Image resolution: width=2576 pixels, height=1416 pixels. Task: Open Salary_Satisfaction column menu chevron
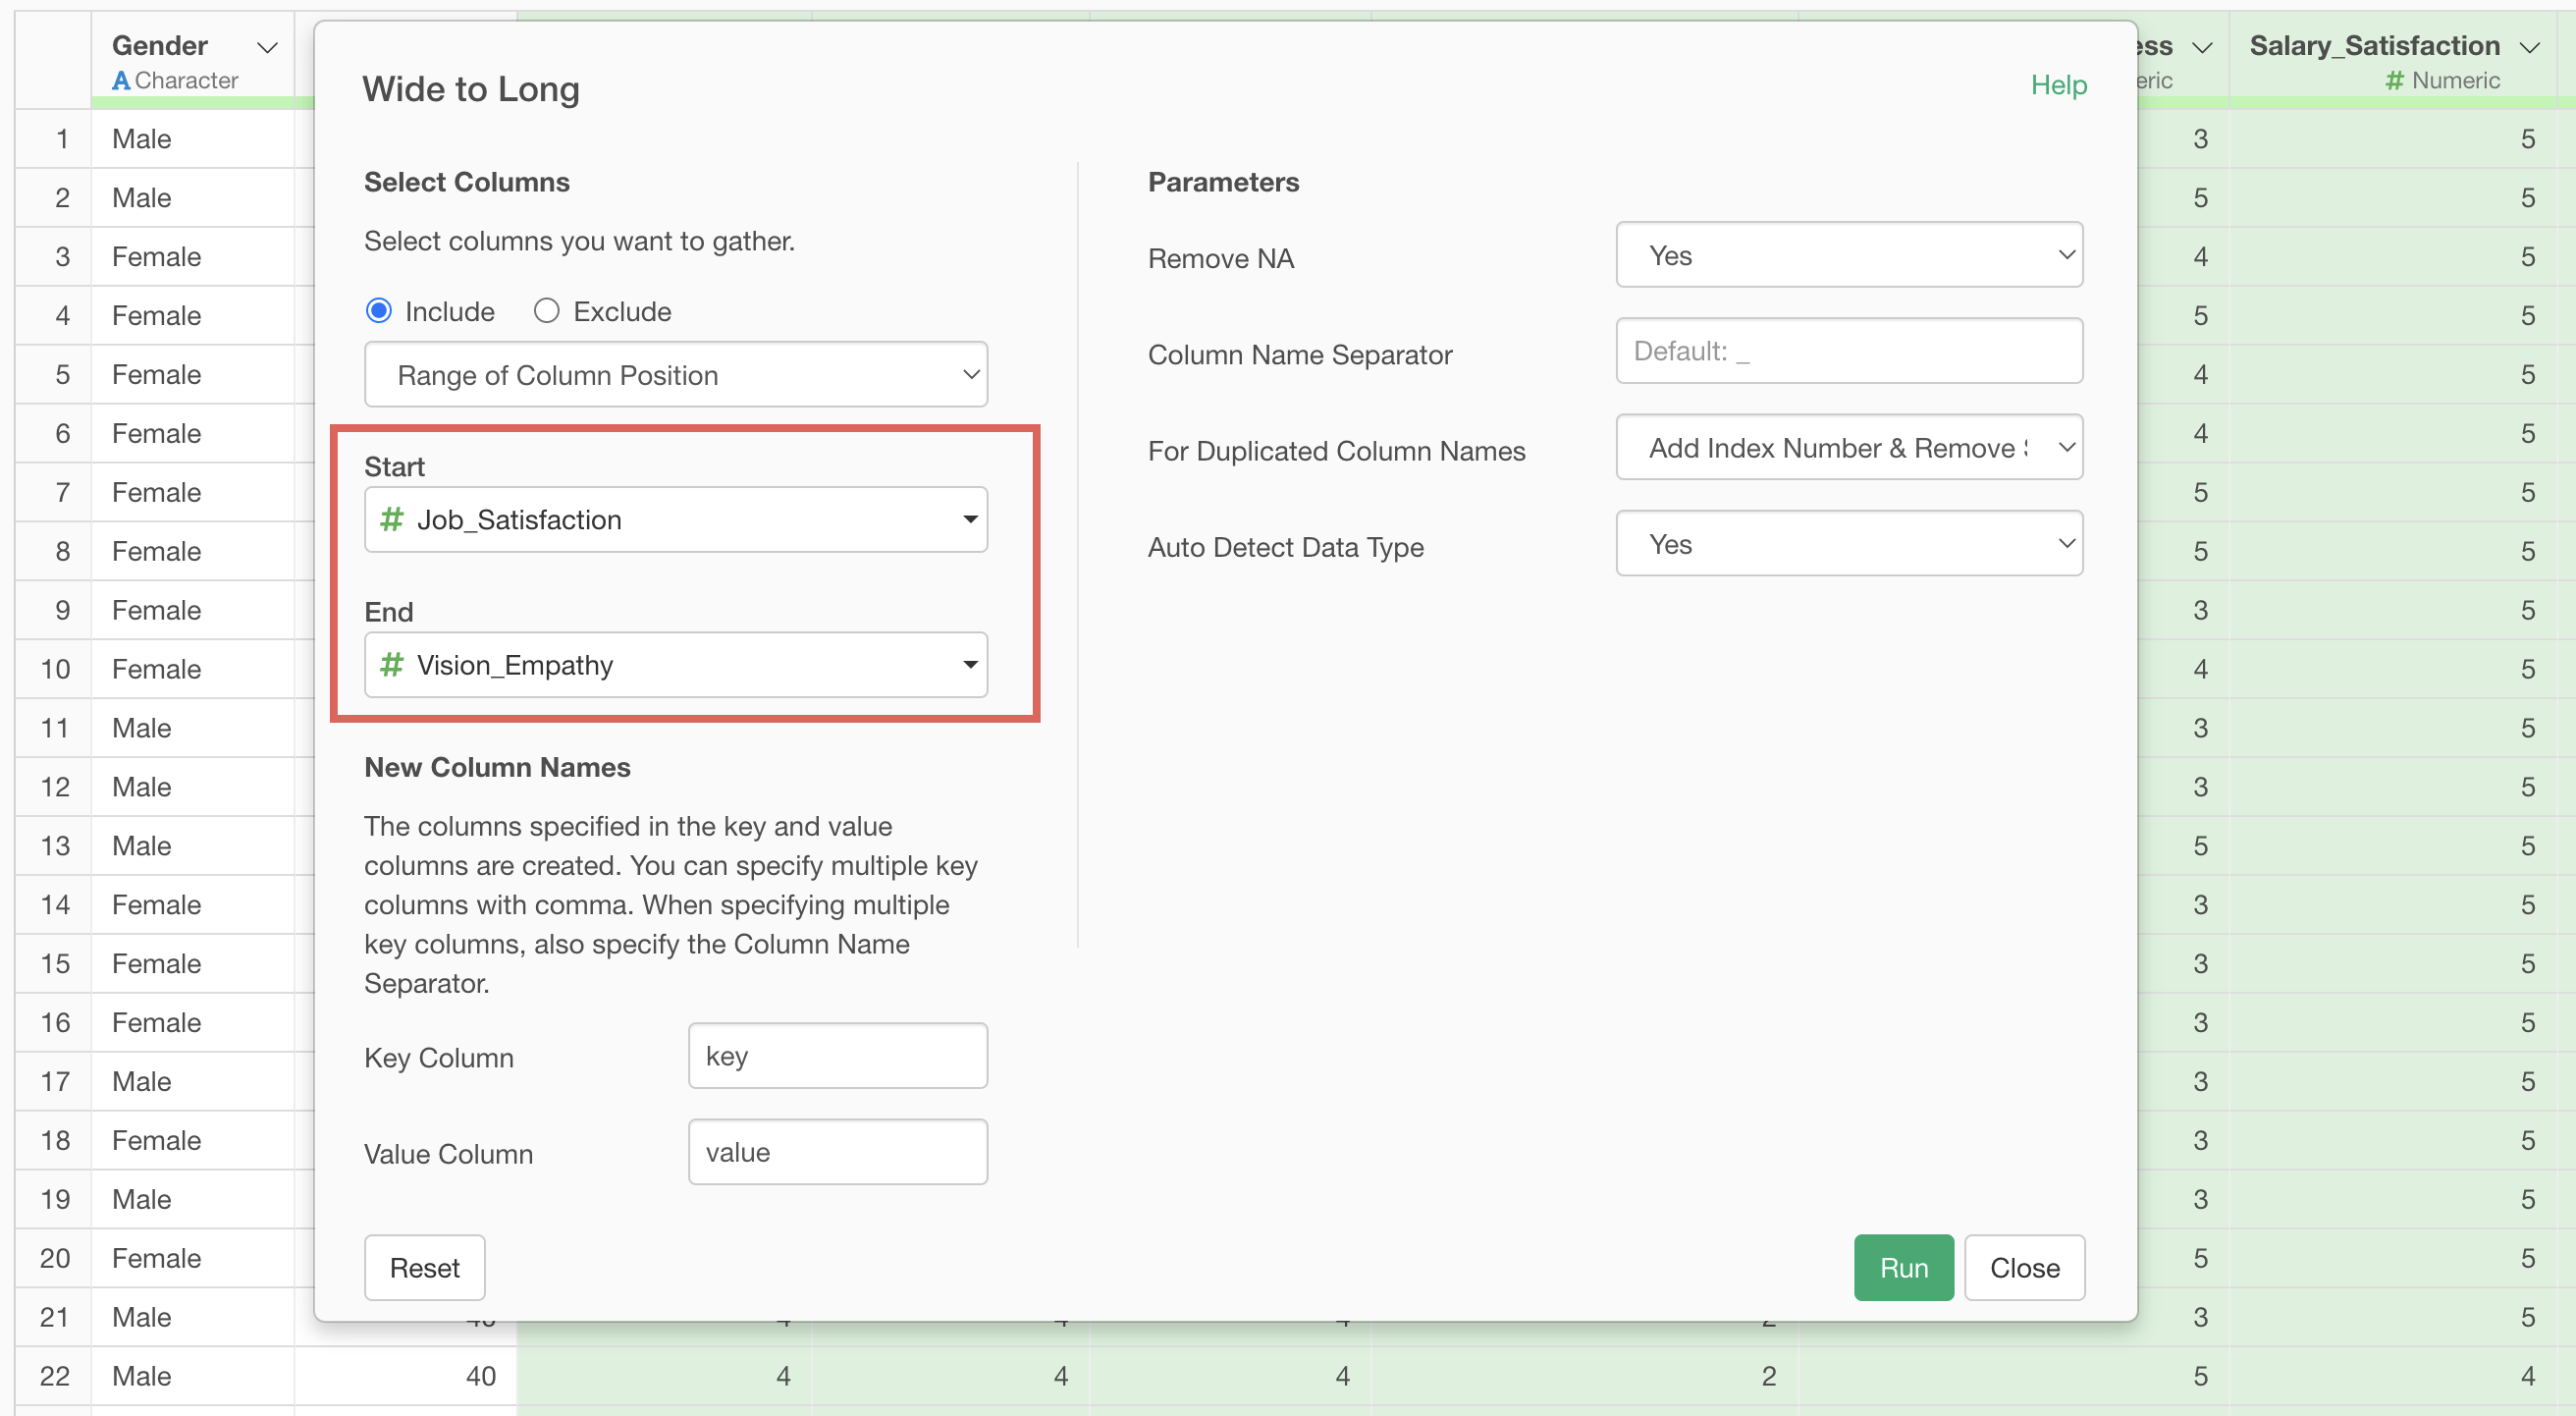point(2529,47)
